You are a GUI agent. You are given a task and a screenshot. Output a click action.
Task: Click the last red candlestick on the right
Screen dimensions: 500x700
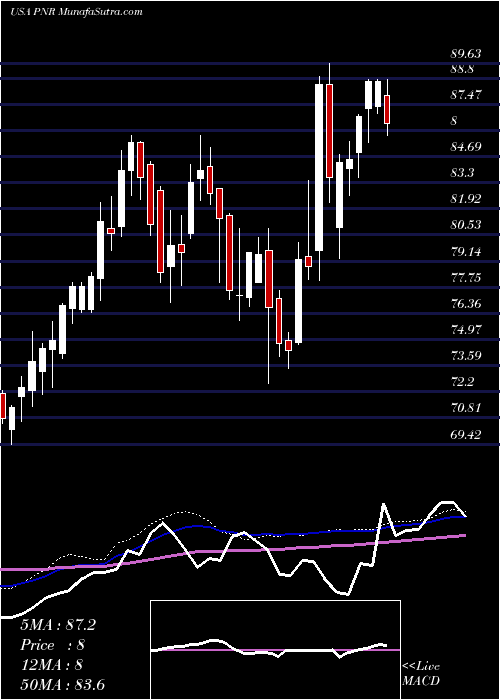coord(387,107)
